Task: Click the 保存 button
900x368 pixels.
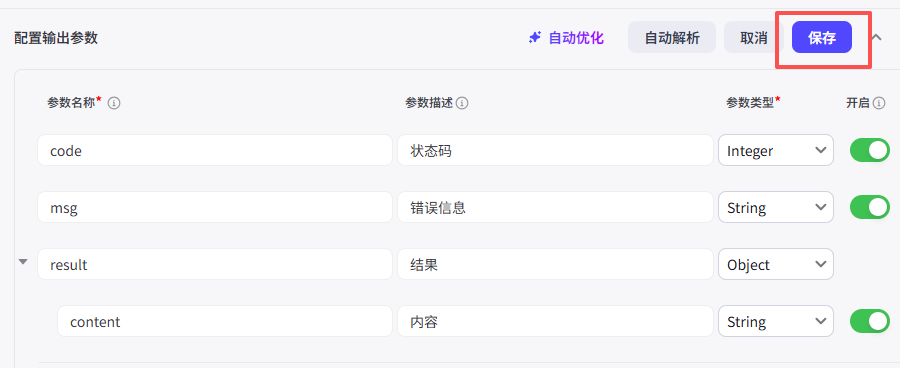Action: [821, 38]
